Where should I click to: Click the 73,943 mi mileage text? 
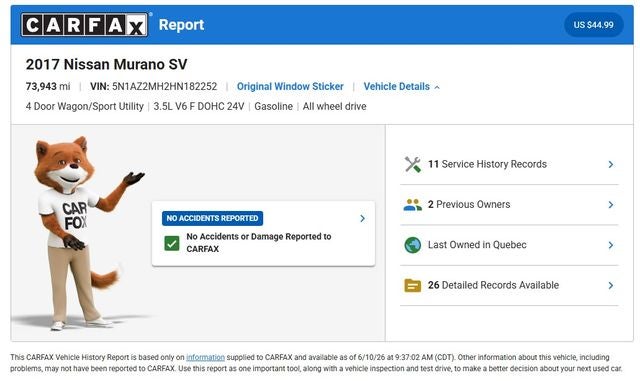pyautogui.click(x=48, y=87)
